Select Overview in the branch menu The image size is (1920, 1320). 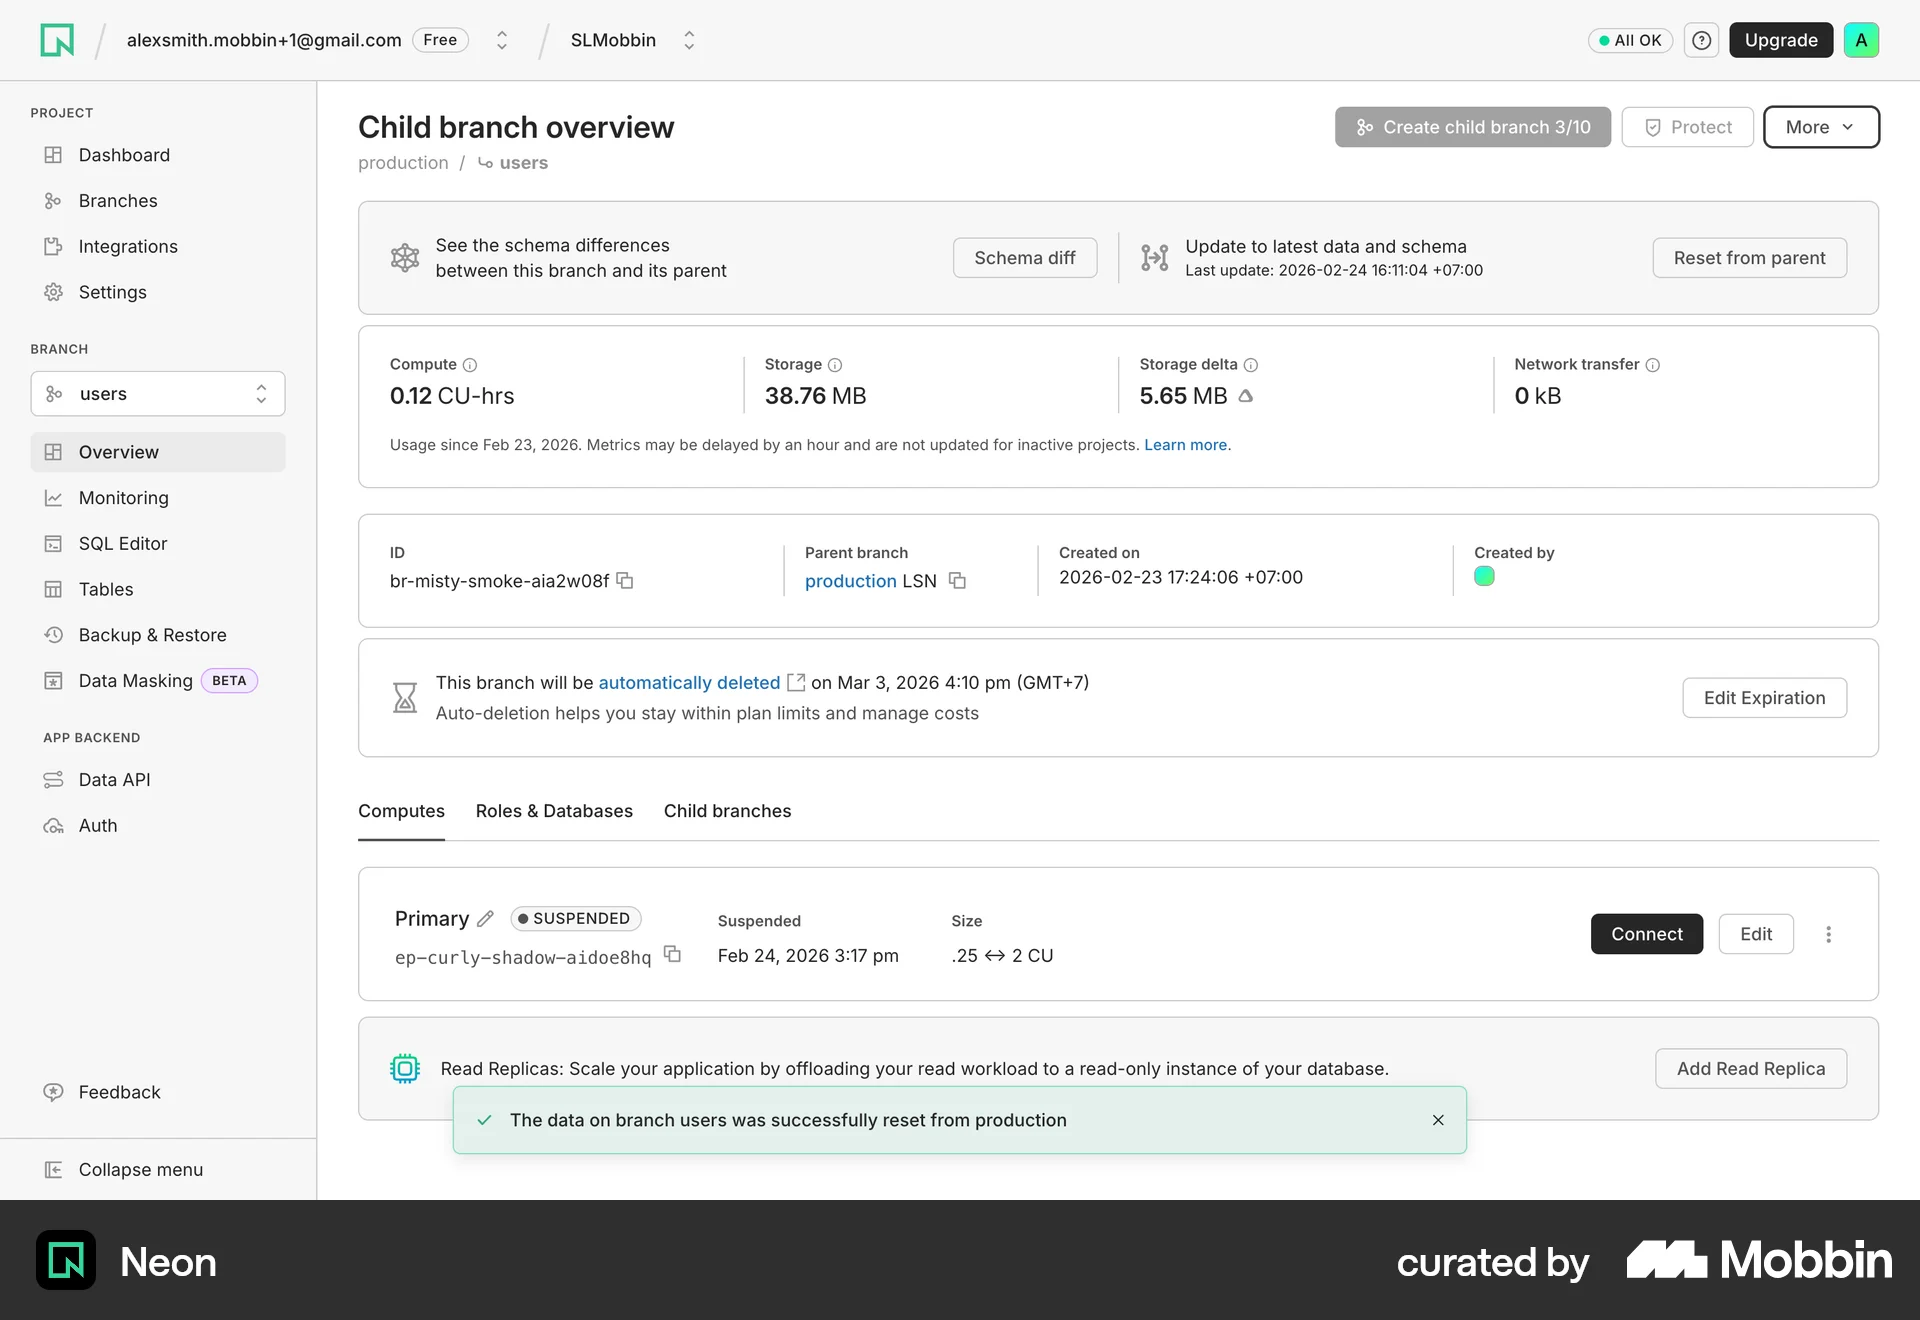[x=158, y=452]
